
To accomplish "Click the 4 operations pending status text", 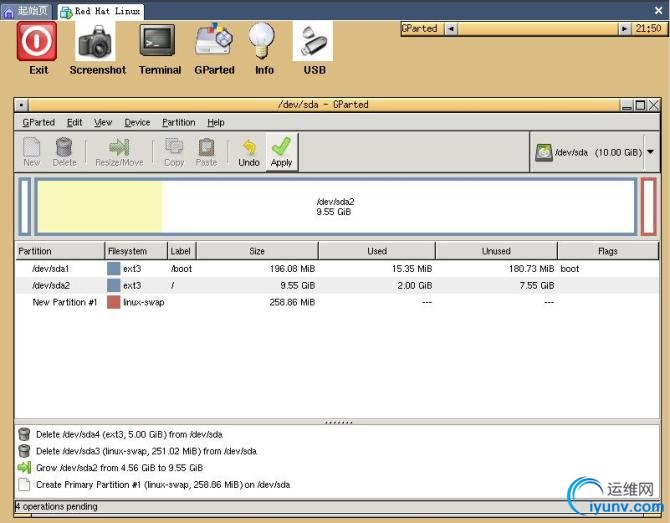I will click(57, 507).
